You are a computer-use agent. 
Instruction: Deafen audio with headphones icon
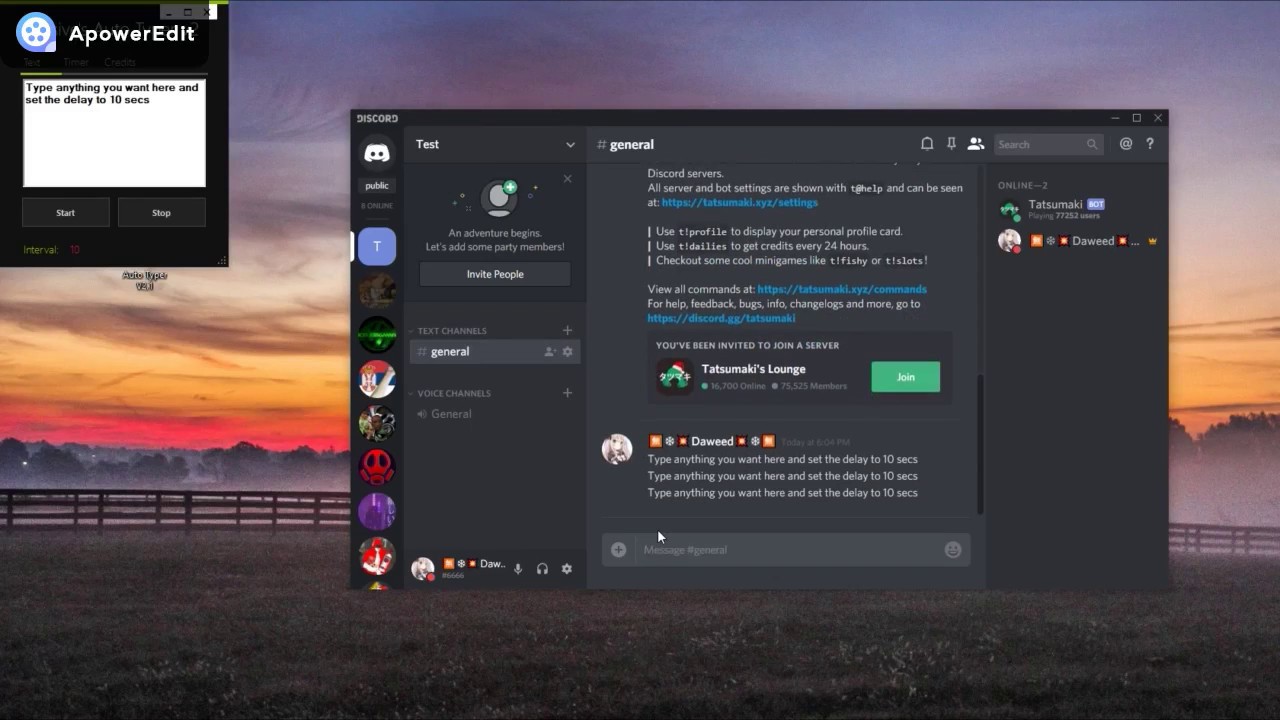click(x=542, y=569)
